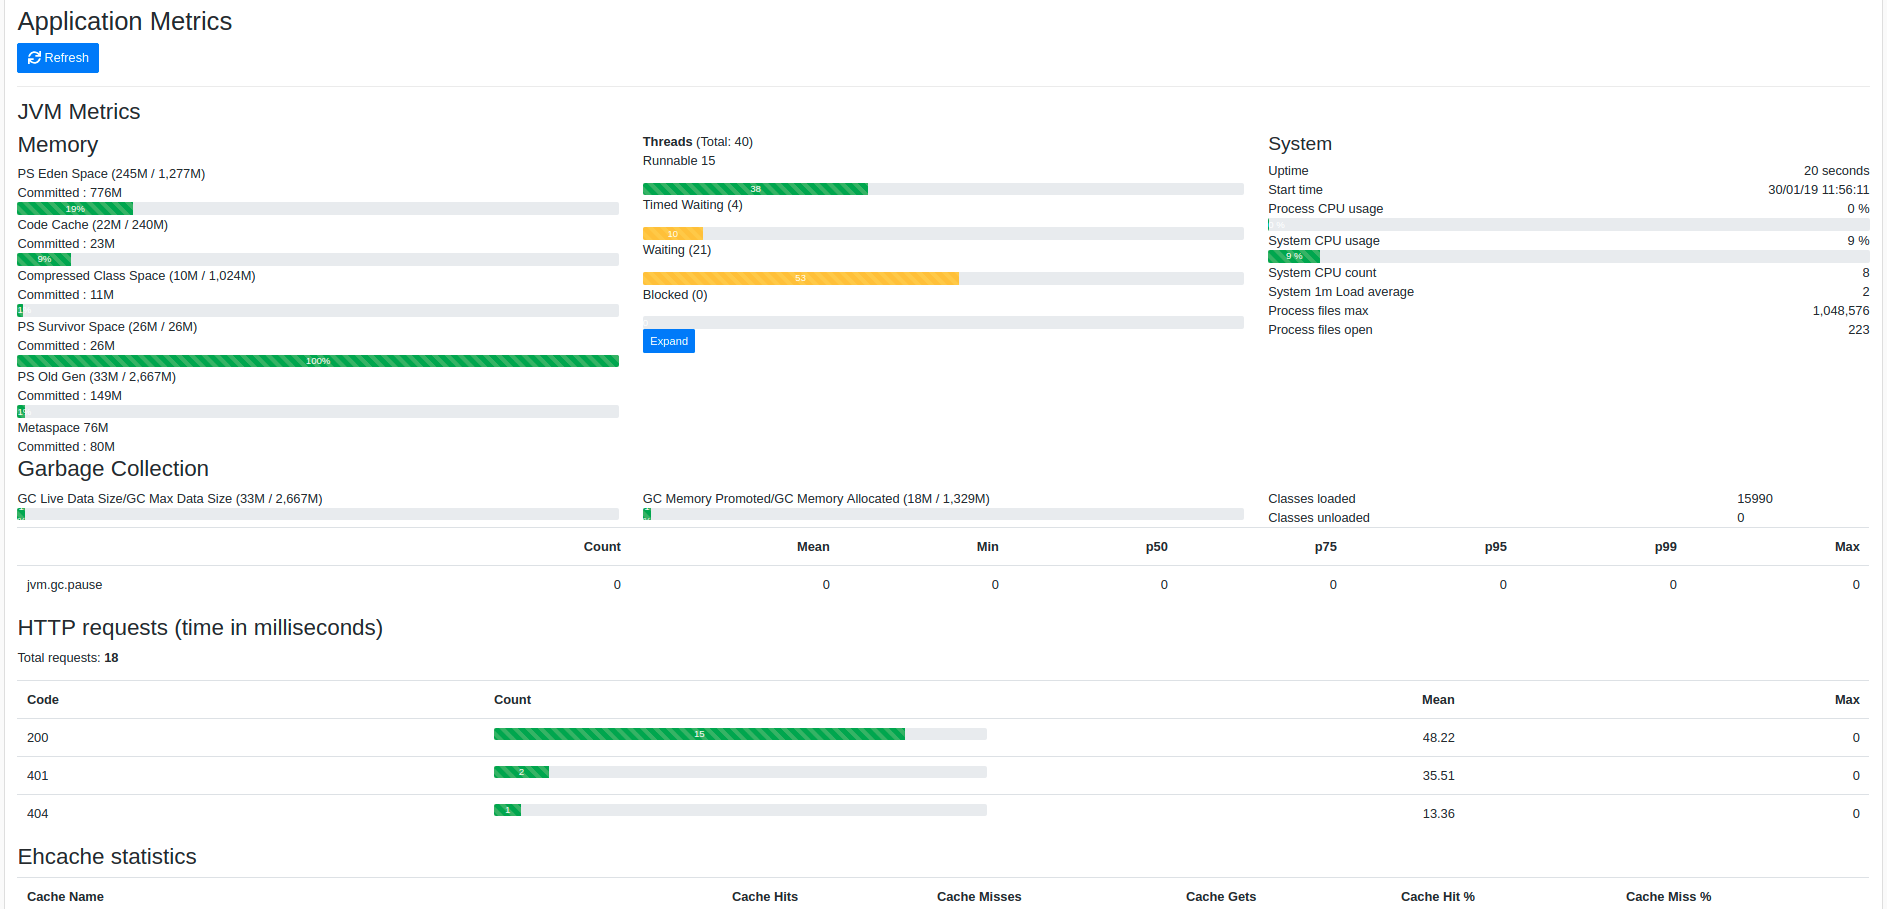This screenshot has width=1887, height=909.
Task: Expand the Ehcache statistics section
Action: (106, 856)
